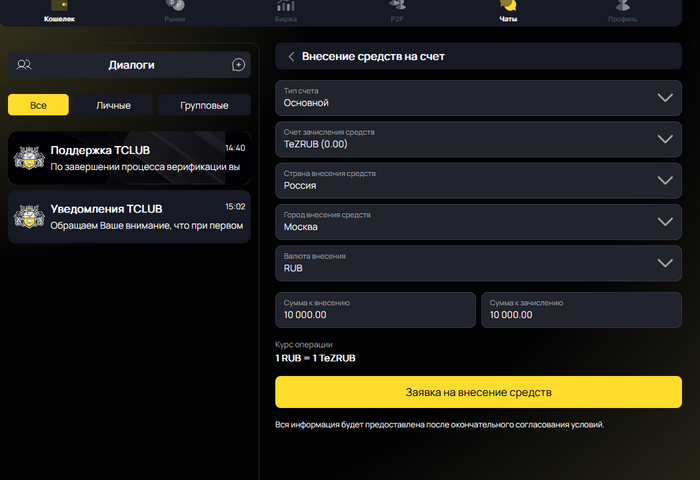Go to Рынки markets section
The image size is (700, 480).
(174, 6)
